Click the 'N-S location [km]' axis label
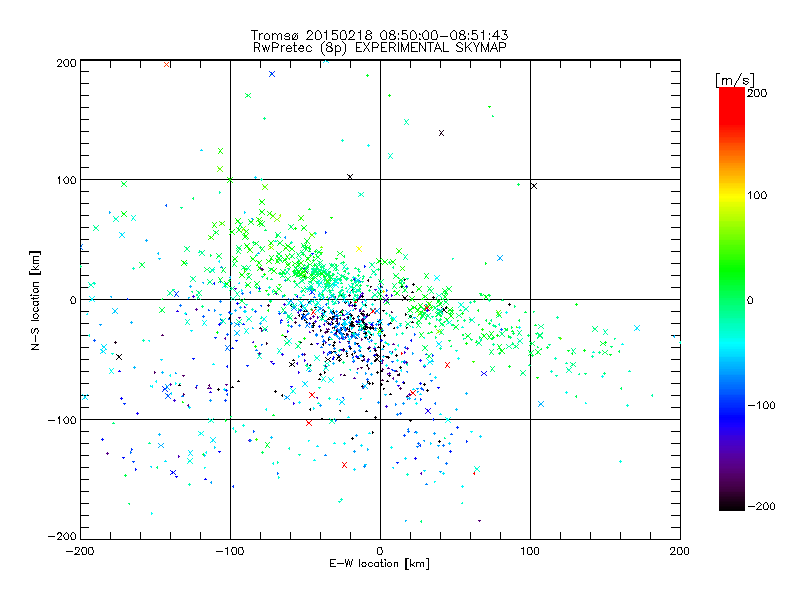Screen dimensions: 800x600 pos(35,300)
